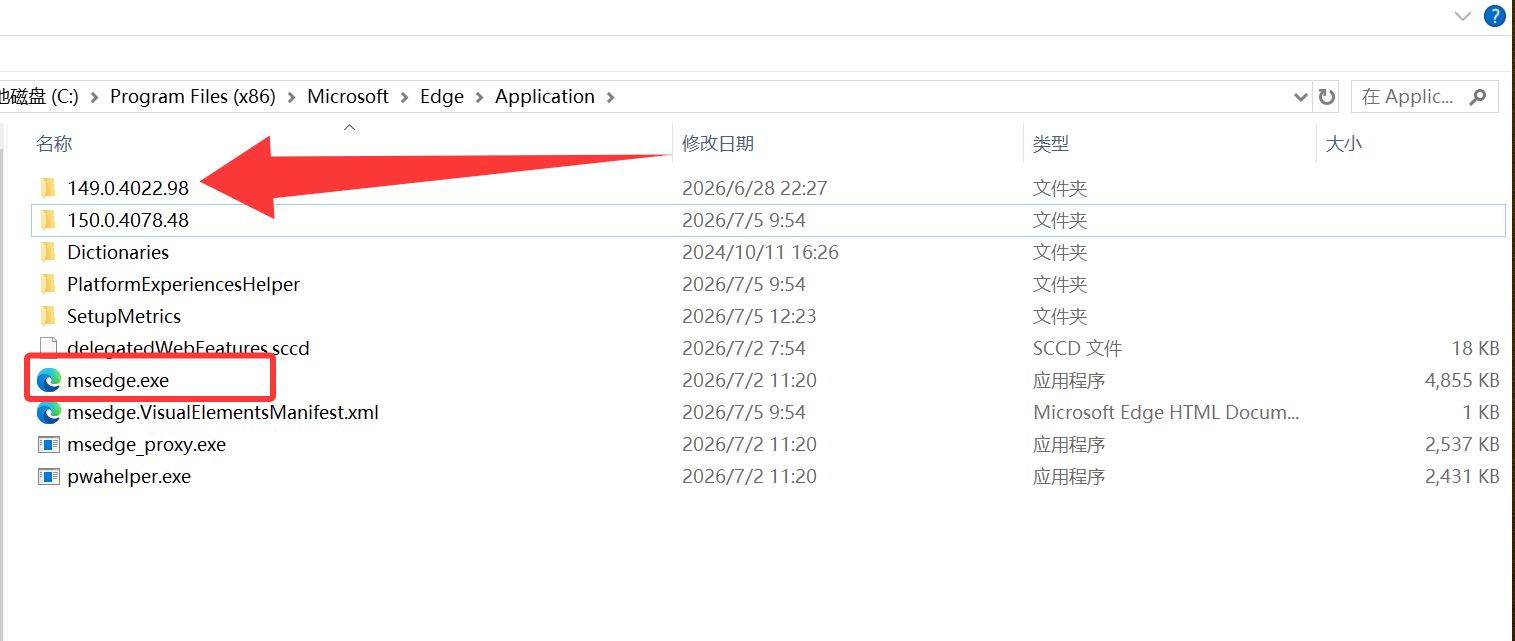This screenshot has height=641, width=1515.
Task: Select the (C:) drive breadcrumb
Action: [x=39, y=97]
